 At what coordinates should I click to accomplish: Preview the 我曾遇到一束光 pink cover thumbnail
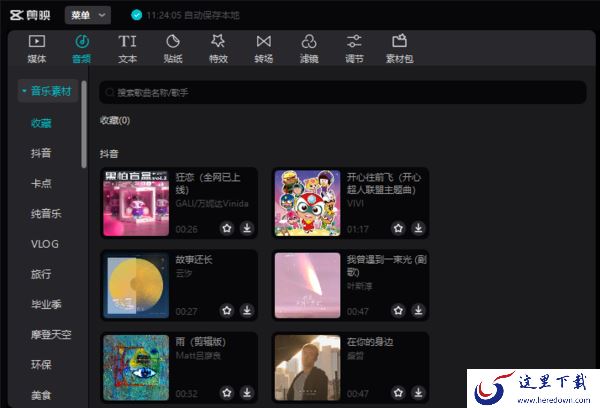coord(307,285)
